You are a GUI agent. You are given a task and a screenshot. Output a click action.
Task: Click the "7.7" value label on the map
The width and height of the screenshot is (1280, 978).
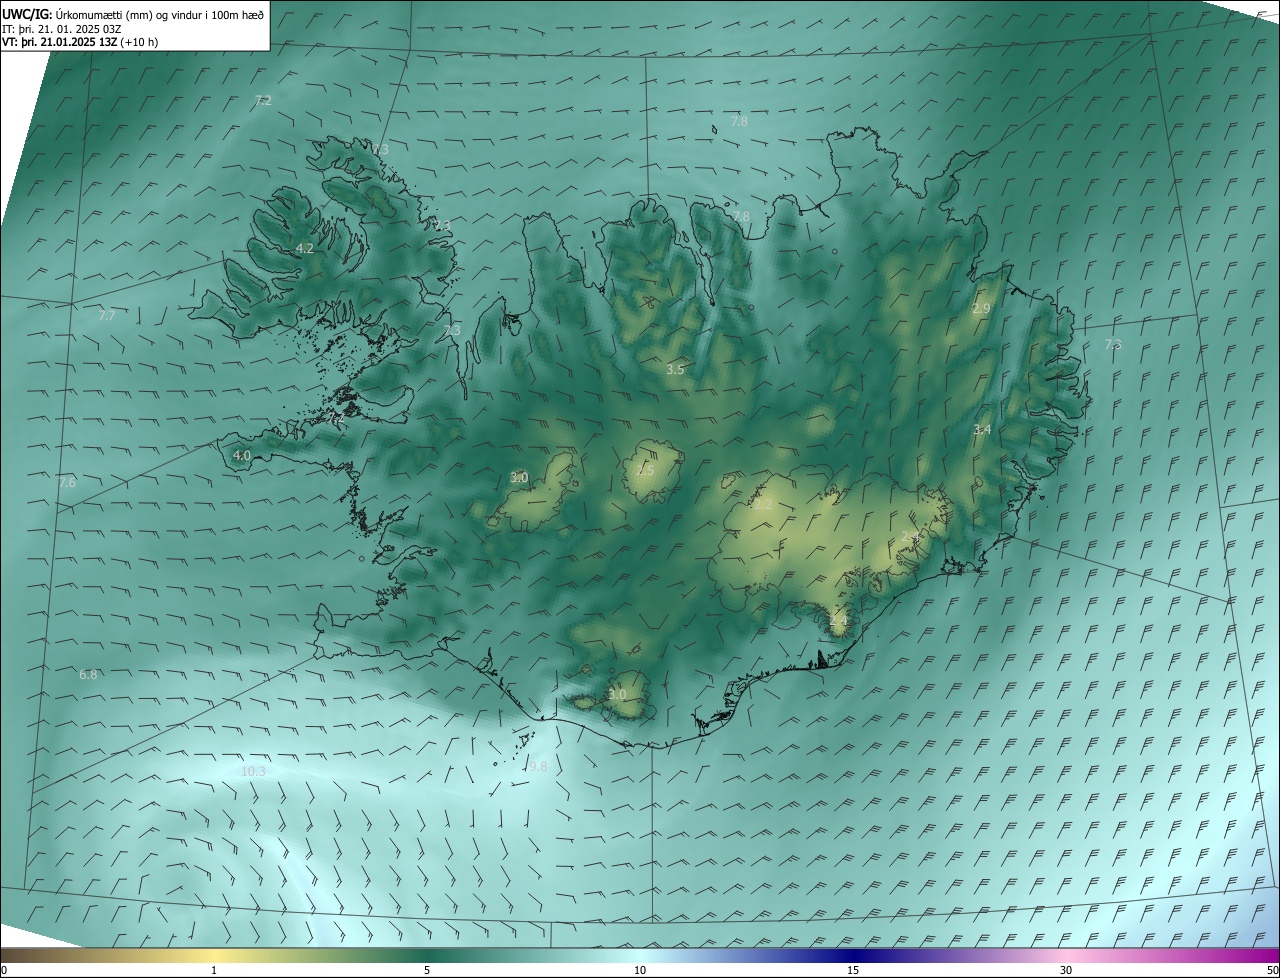pos(107,315)
